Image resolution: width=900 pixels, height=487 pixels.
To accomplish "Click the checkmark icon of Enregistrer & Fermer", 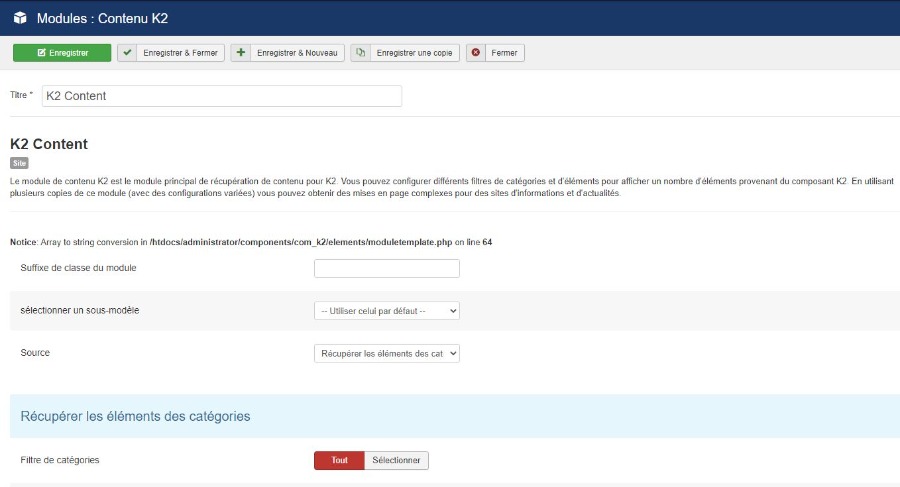I will [x=127, y=53].
